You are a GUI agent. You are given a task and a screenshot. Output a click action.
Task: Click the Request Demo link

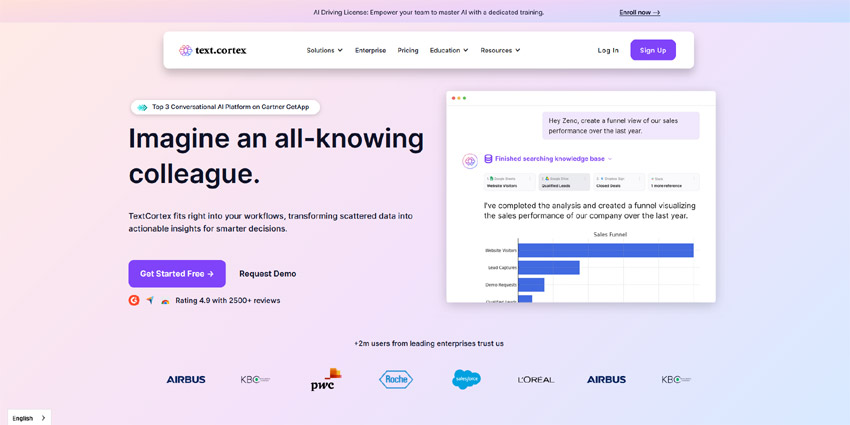(x=268, y=274)
